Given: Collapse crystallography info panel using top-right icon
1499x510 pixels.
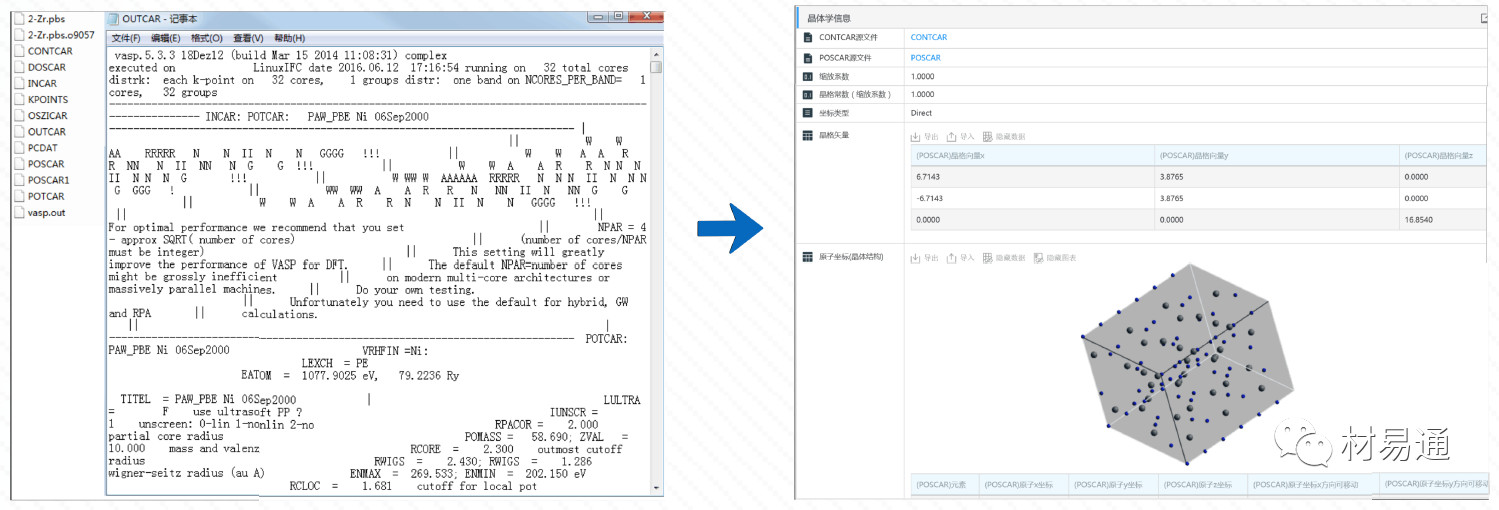Looking at the screenshot, I should pos(1484,18).
